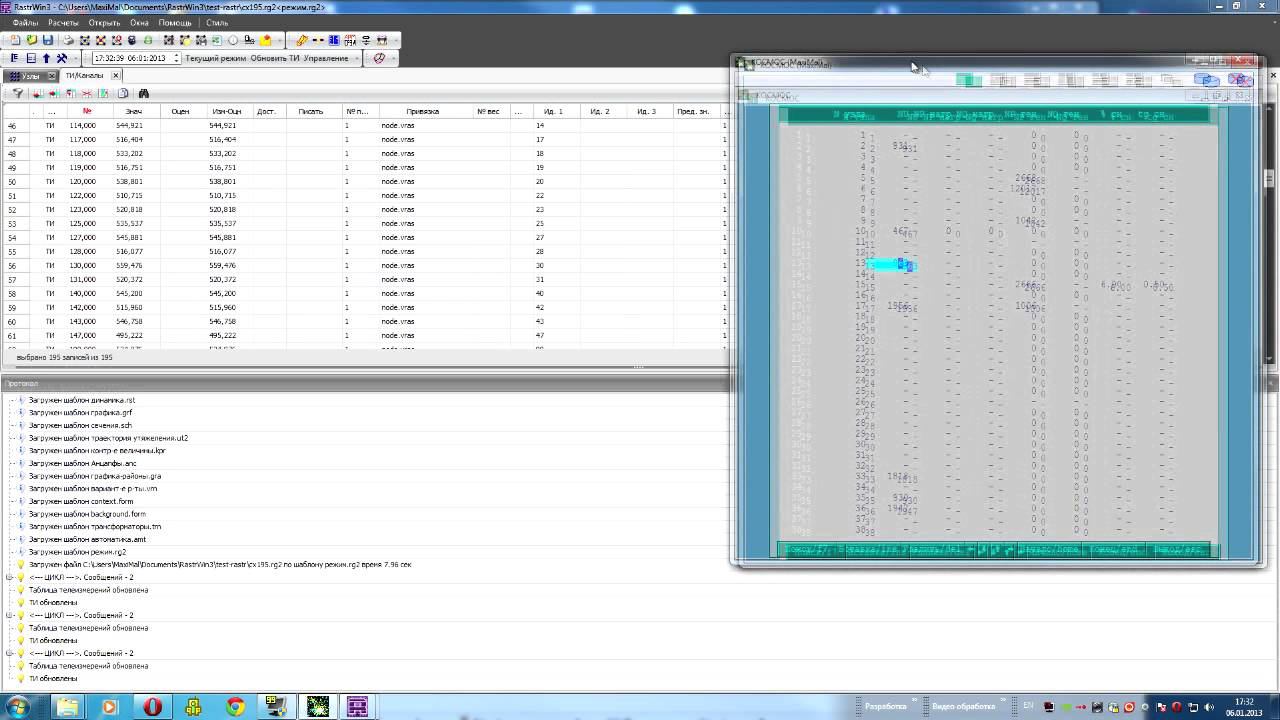The height and width of the screenshot is (720, 1280).
Task: Print via the printer icon
Action: coord(68,40)
